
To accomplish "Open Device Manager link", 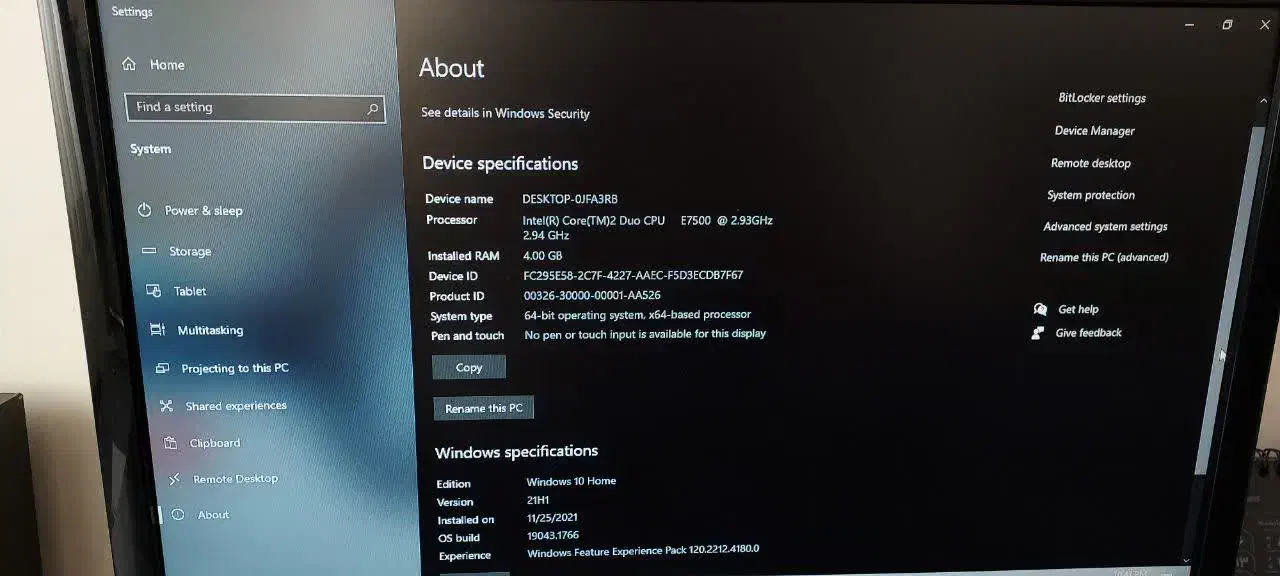I will (1095, 131).
